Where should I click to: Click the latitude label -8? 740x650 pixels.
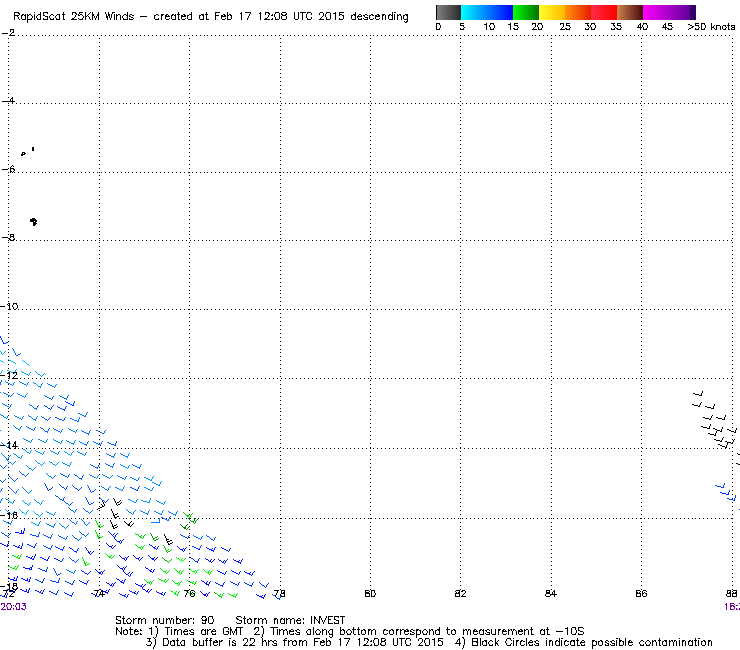(x=8, y=237)
